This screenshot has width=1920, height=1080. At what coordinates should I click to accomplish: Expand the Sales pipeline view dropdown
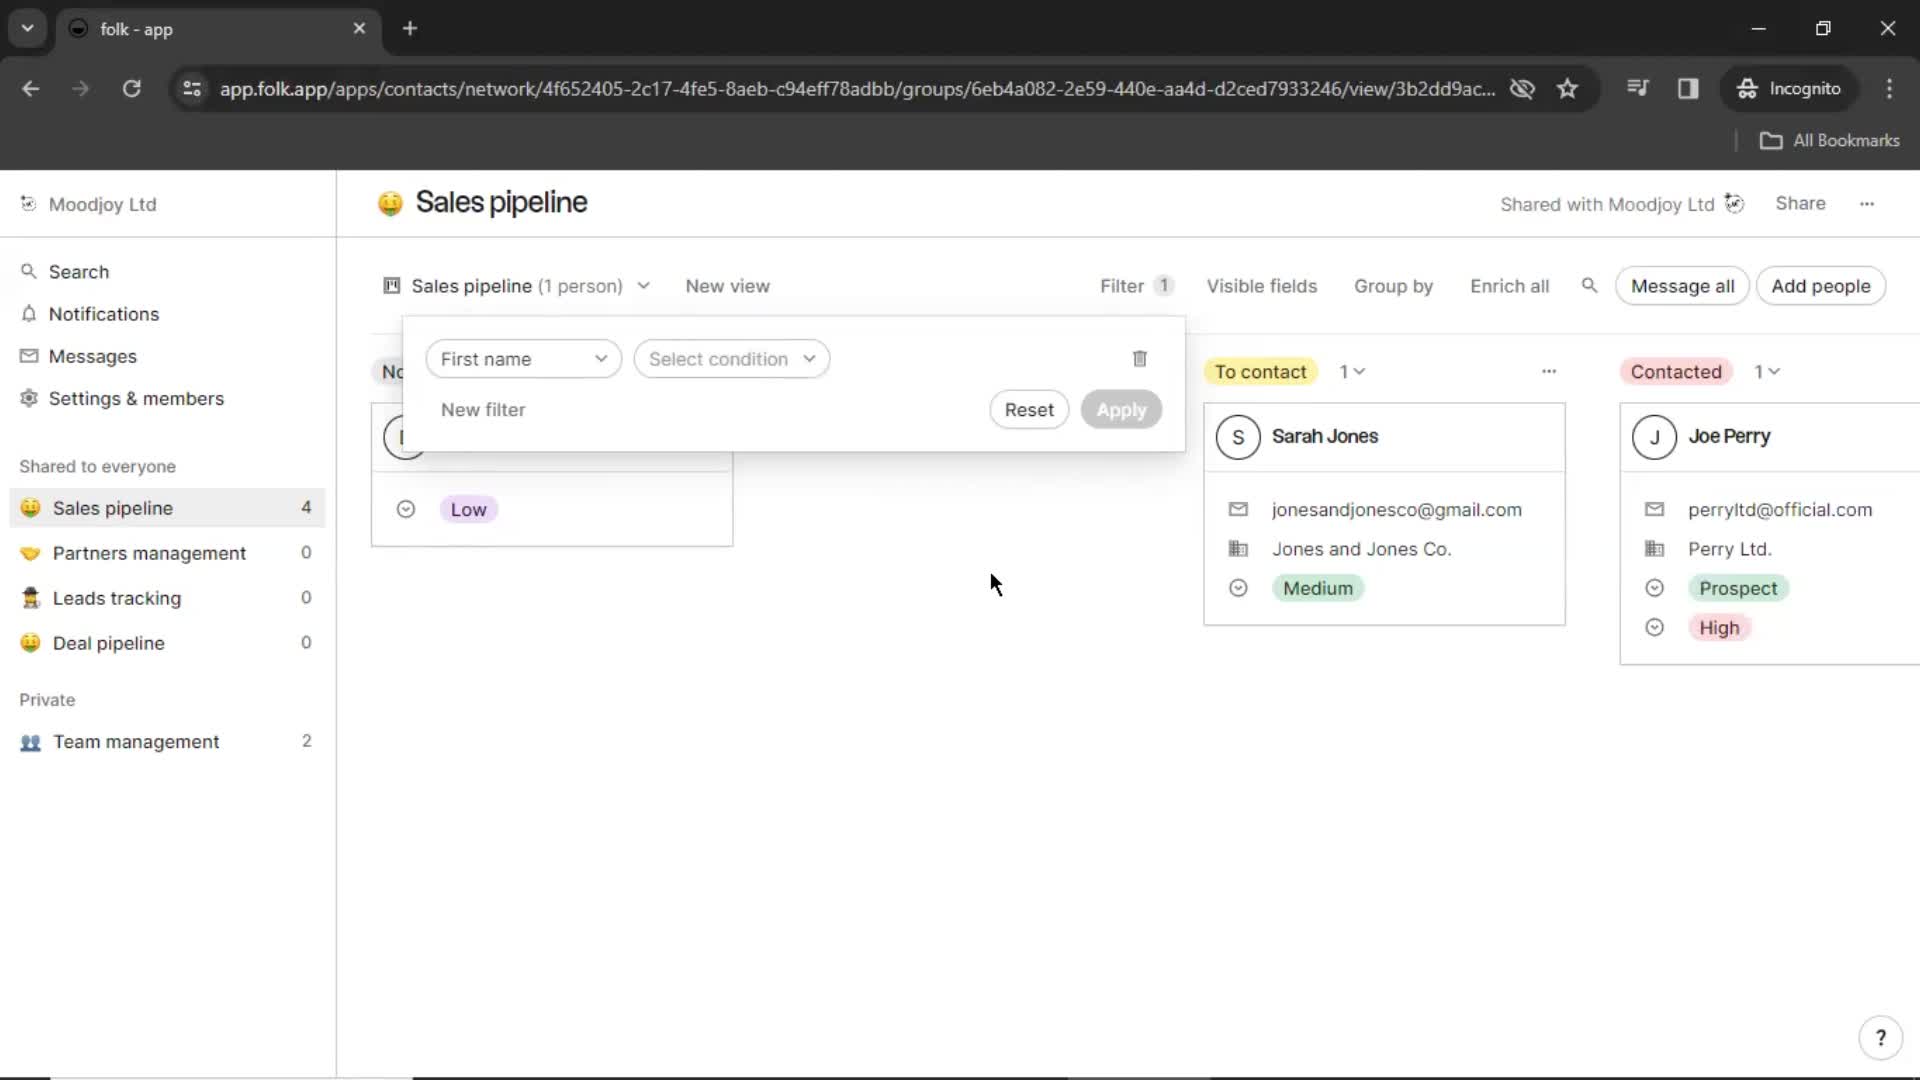tap(644, 286)
